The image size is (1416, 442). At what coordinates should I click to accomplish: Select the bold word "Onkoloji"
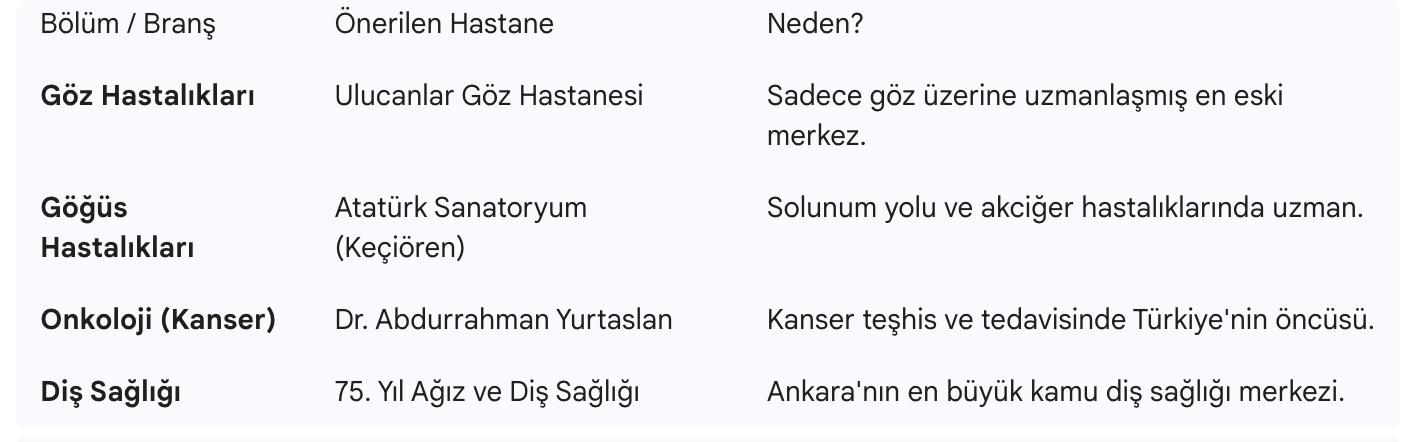96,320
